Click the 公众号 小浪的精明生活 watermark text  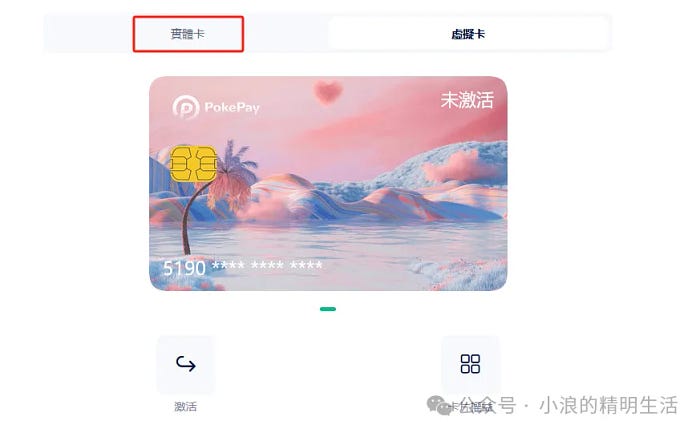[569, 405]
